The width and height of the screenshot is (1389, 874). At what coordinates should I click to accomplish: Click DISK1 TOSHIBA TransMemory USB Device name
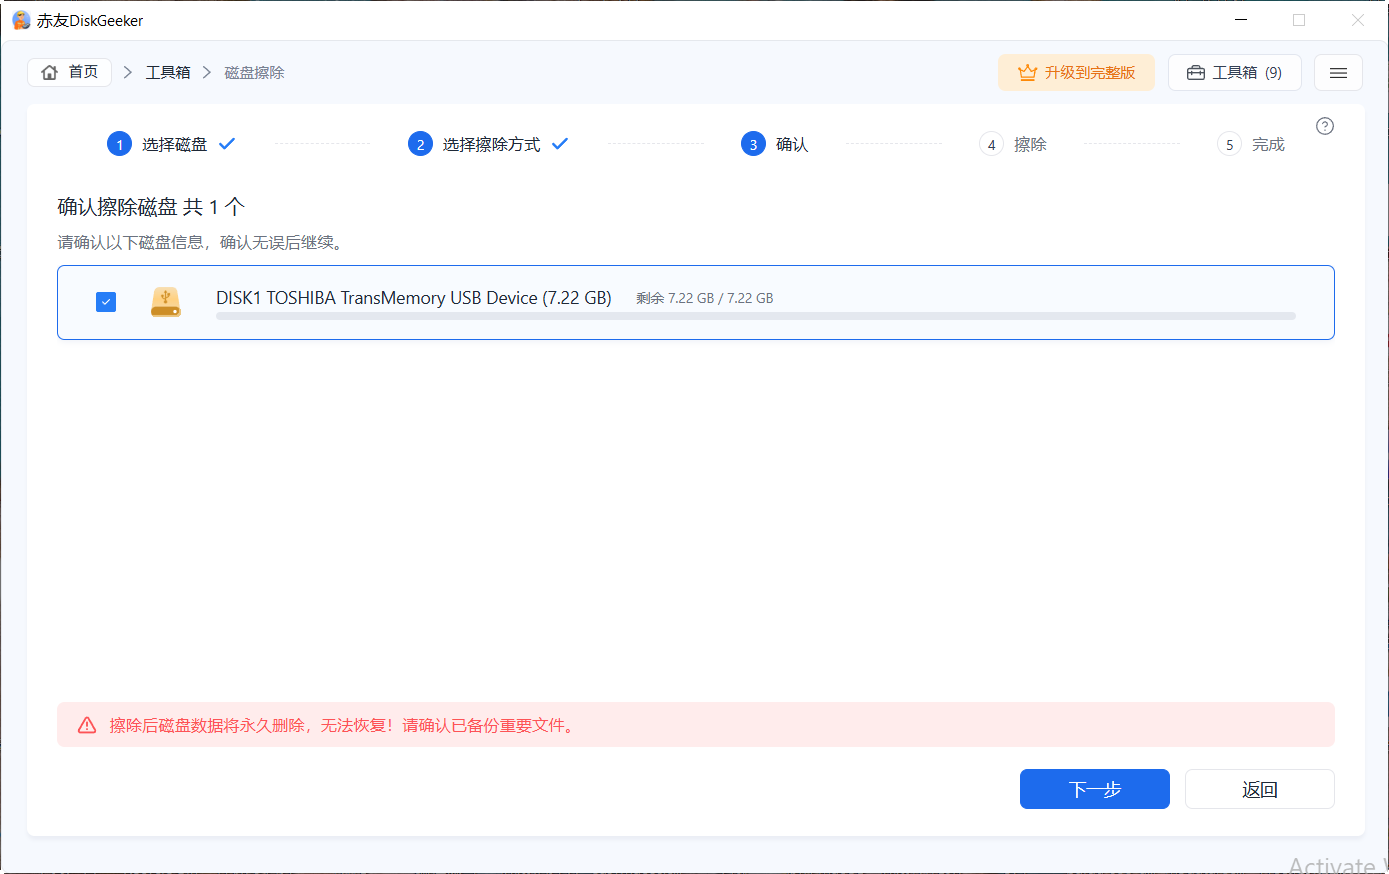pos(414,298)
